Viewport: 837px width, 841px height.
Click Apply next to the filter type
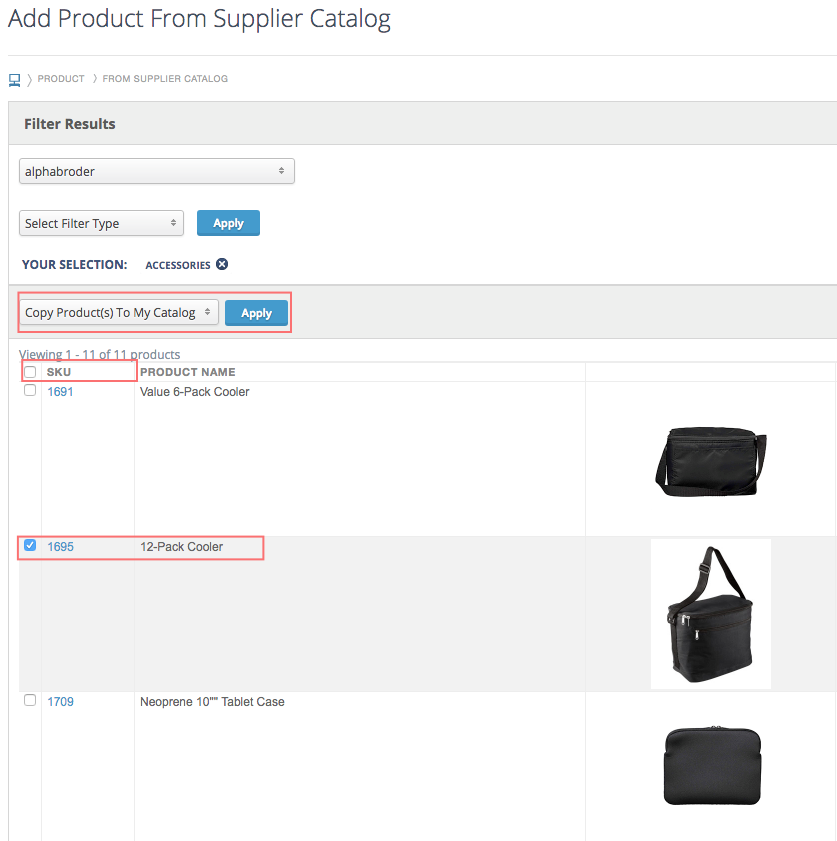(228, 223)
